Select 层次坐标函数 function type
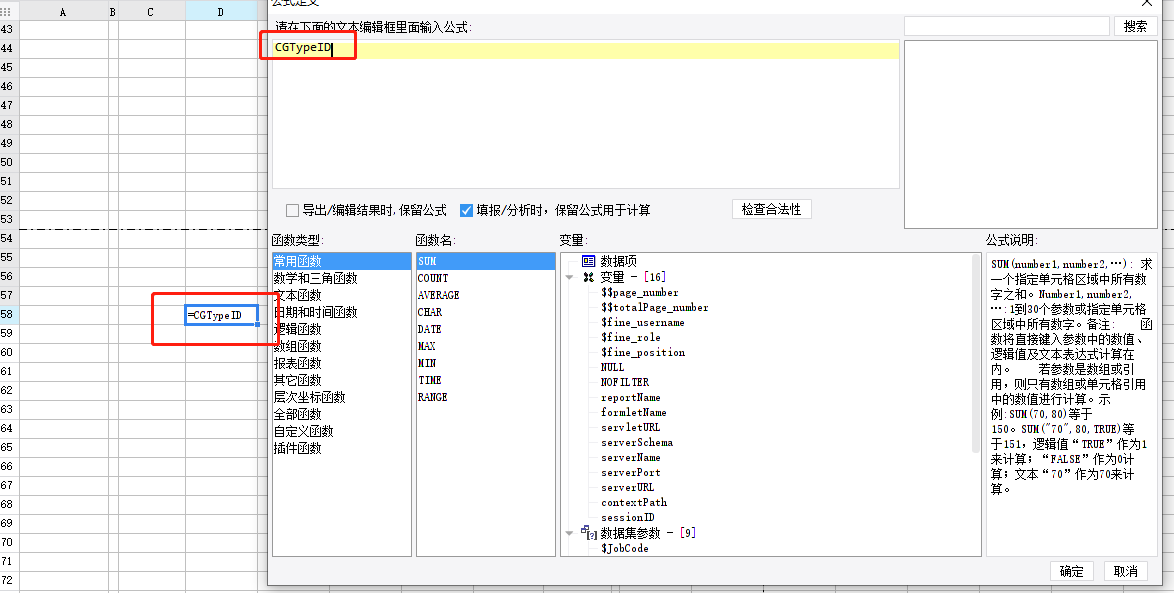The image size is (1174, 593). (341, 398)
